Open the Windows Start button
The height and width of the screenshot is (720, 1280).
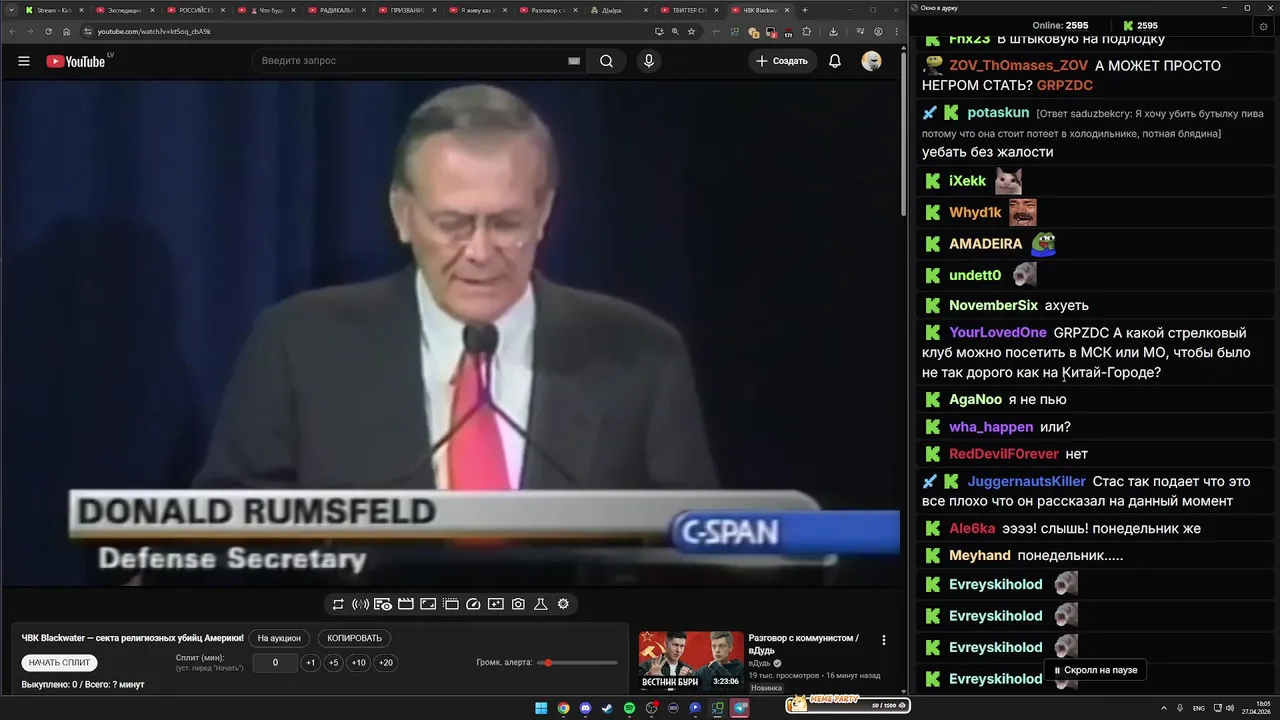541,708
